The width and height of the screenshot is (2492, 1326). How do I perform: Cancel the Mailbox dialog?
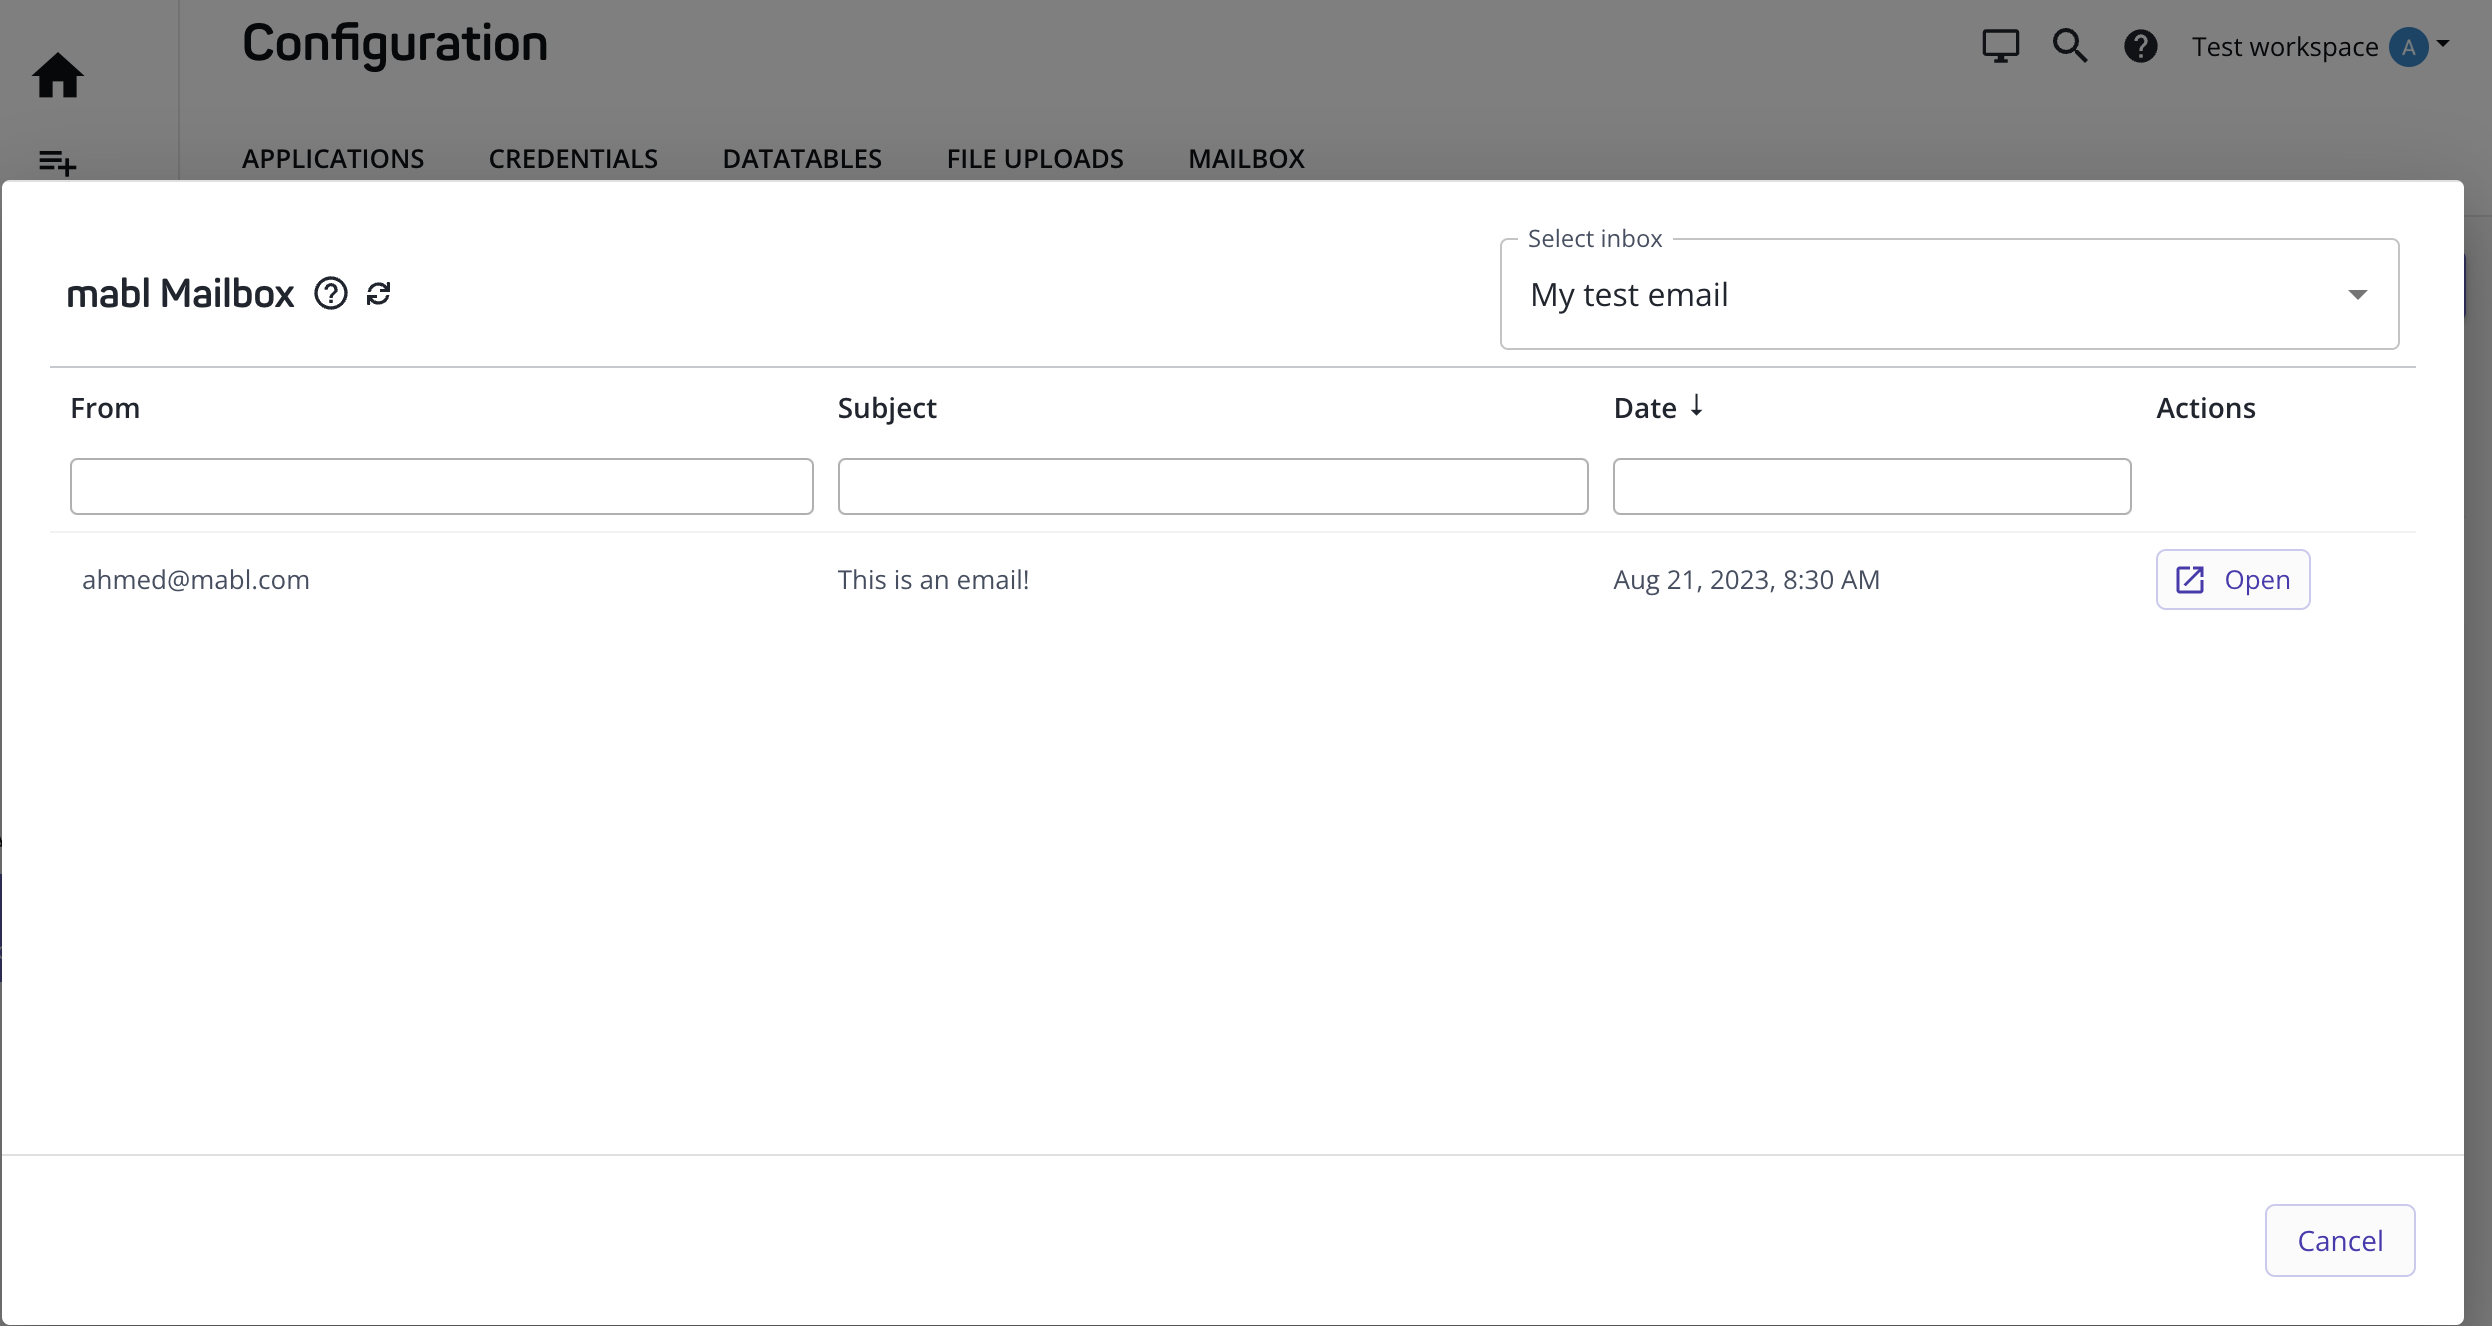2339,1240
